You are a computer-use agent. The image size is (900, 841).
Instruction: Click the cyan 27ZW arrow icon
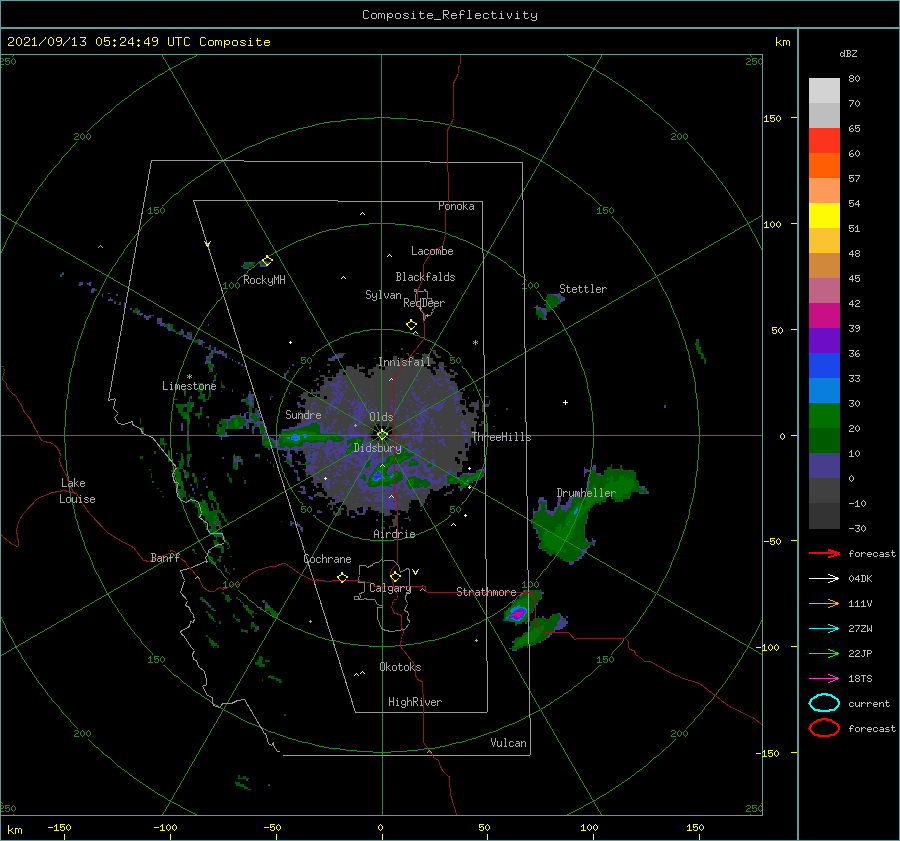coord(824,629)
